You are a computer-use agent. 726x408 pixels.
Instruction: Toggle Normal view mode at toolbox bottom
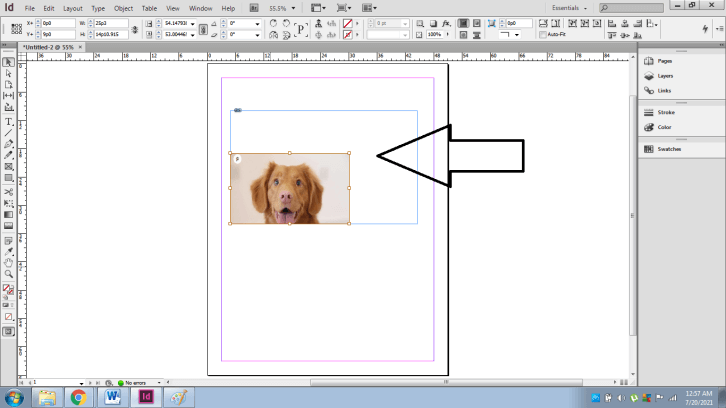coord(8,332)
